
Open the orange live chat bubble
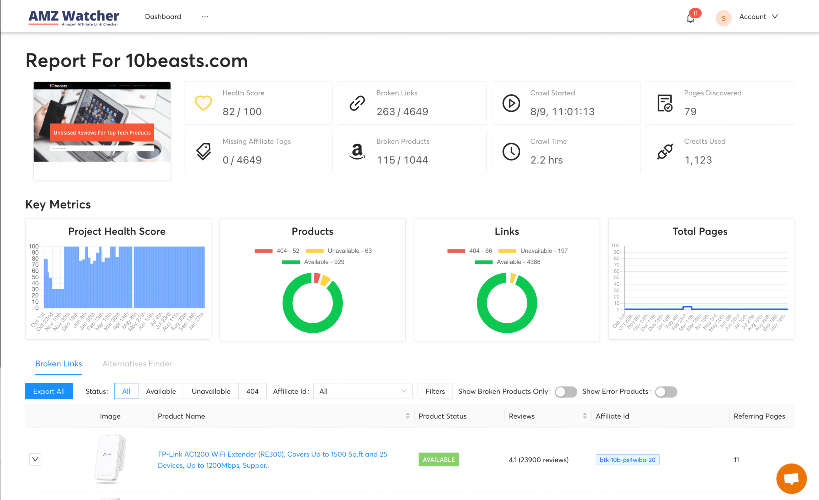click(x=791, y=478)
